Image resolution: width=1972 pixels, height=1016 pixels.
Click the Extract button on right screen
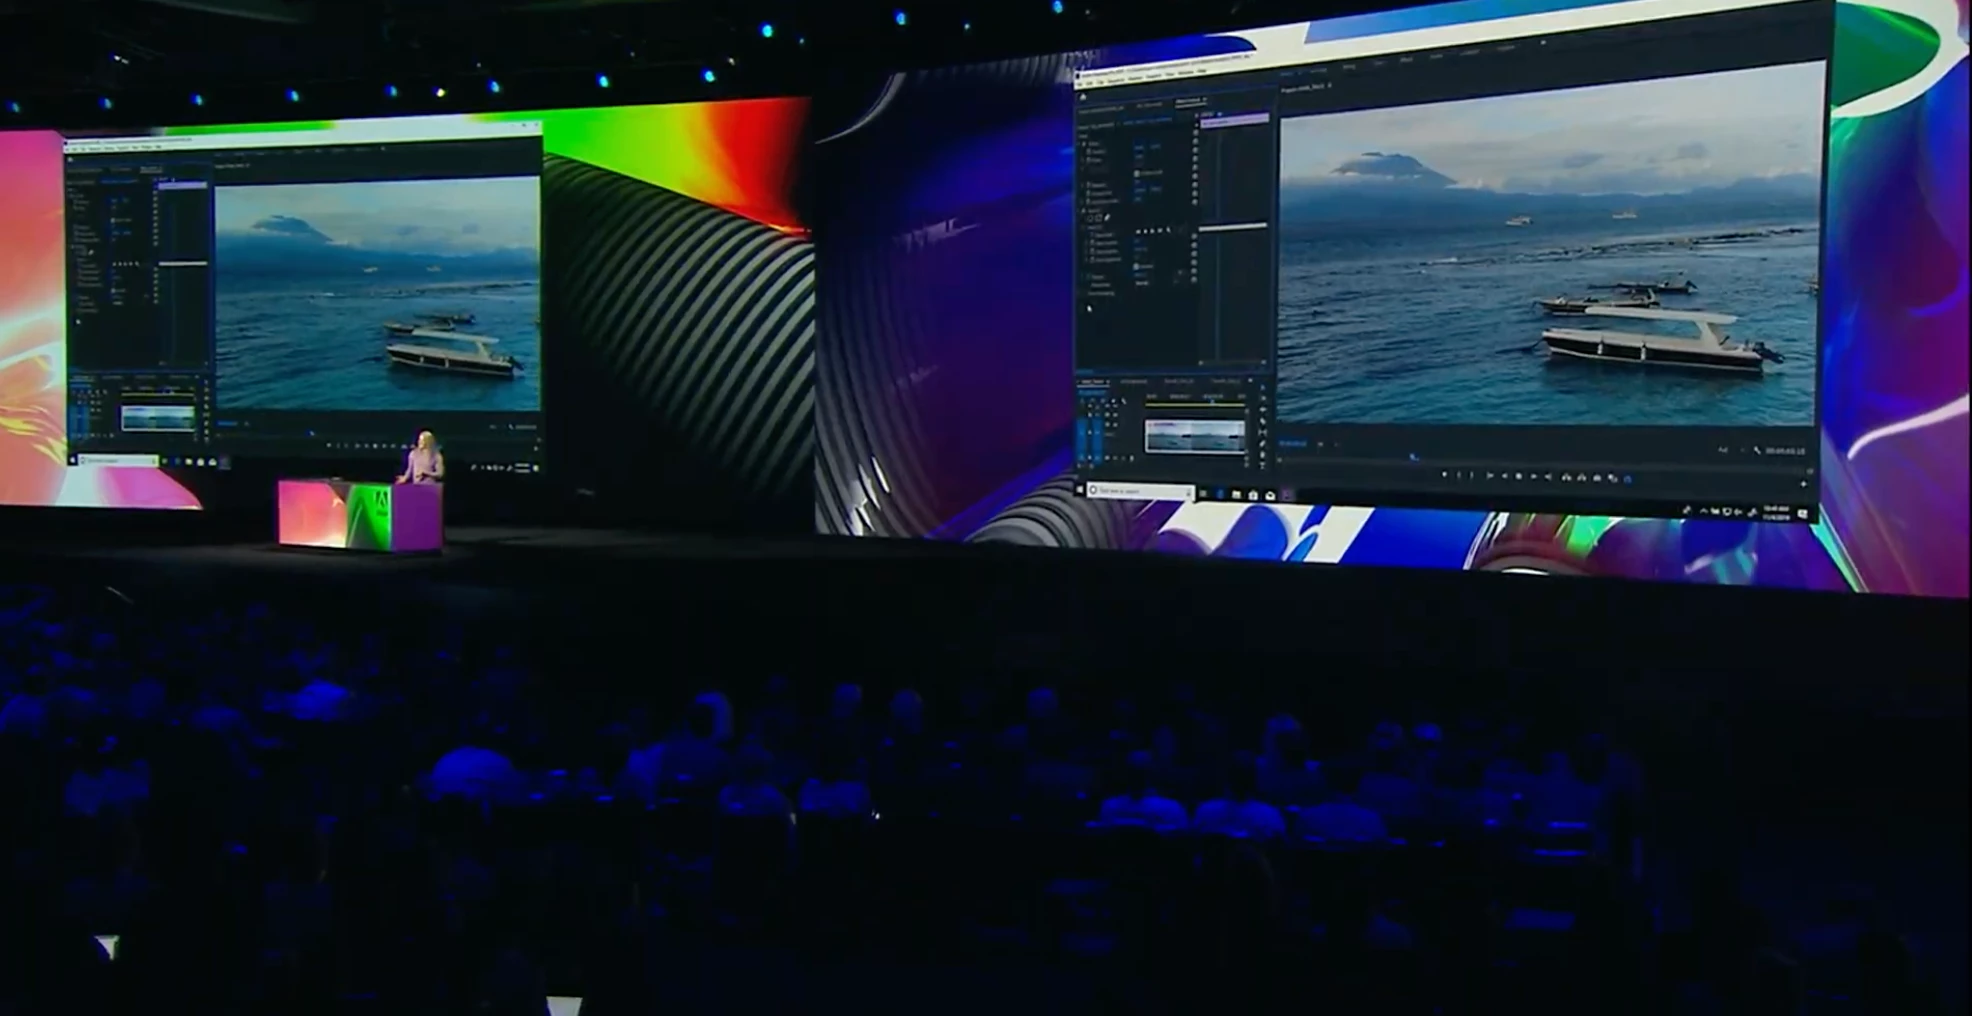(x=1582, y=477)
